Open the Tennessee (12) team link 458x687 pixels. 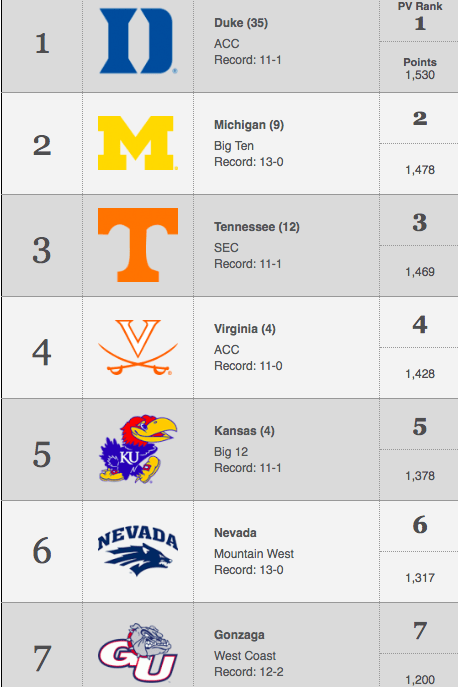tap(256, 227)
